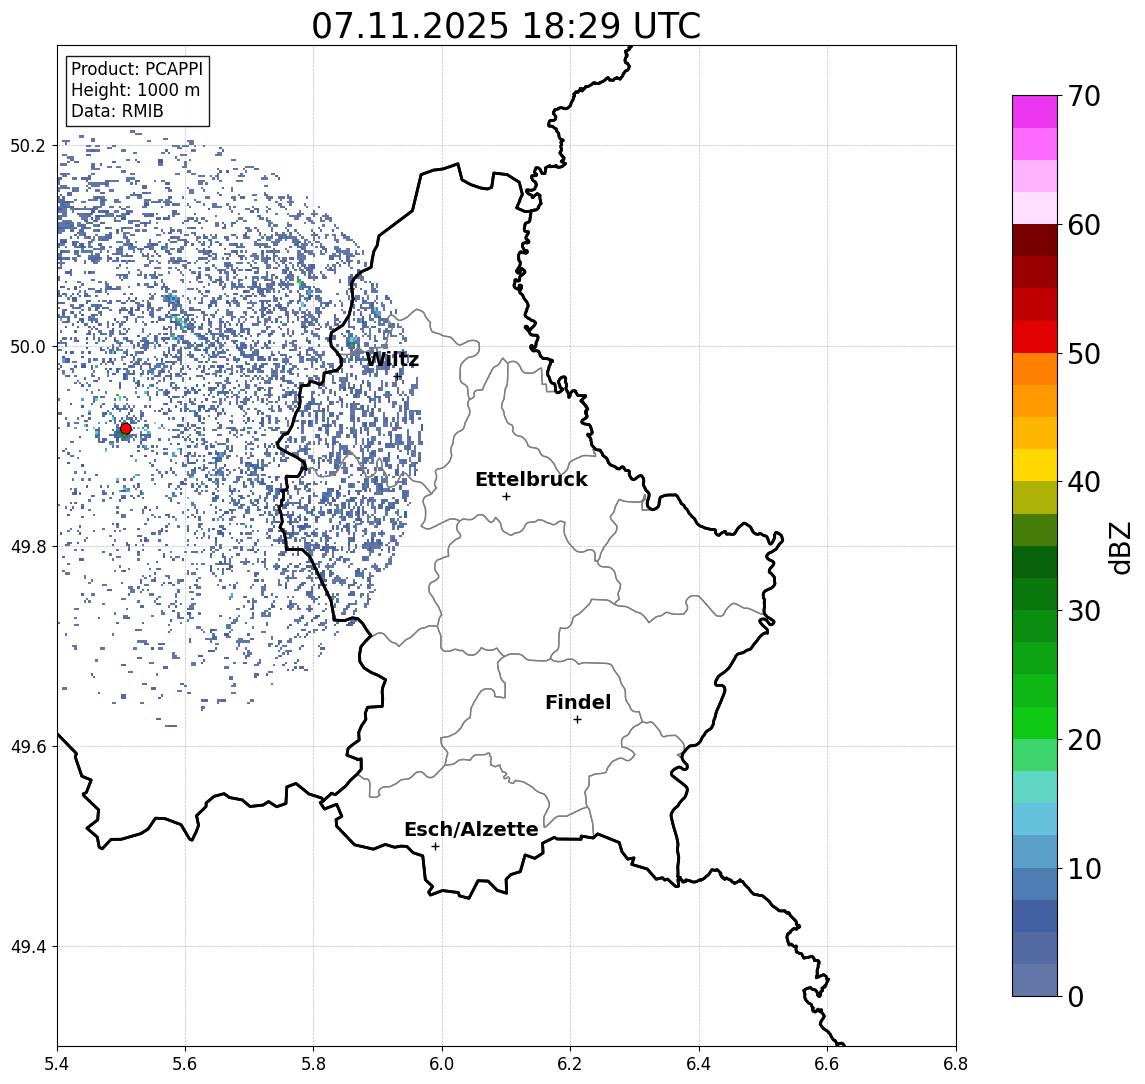Image resolution: width=1145 pixels, height=1084 pixels.
Task: Click the magenta swatch at colorbar top
Action: (1035, 112)
